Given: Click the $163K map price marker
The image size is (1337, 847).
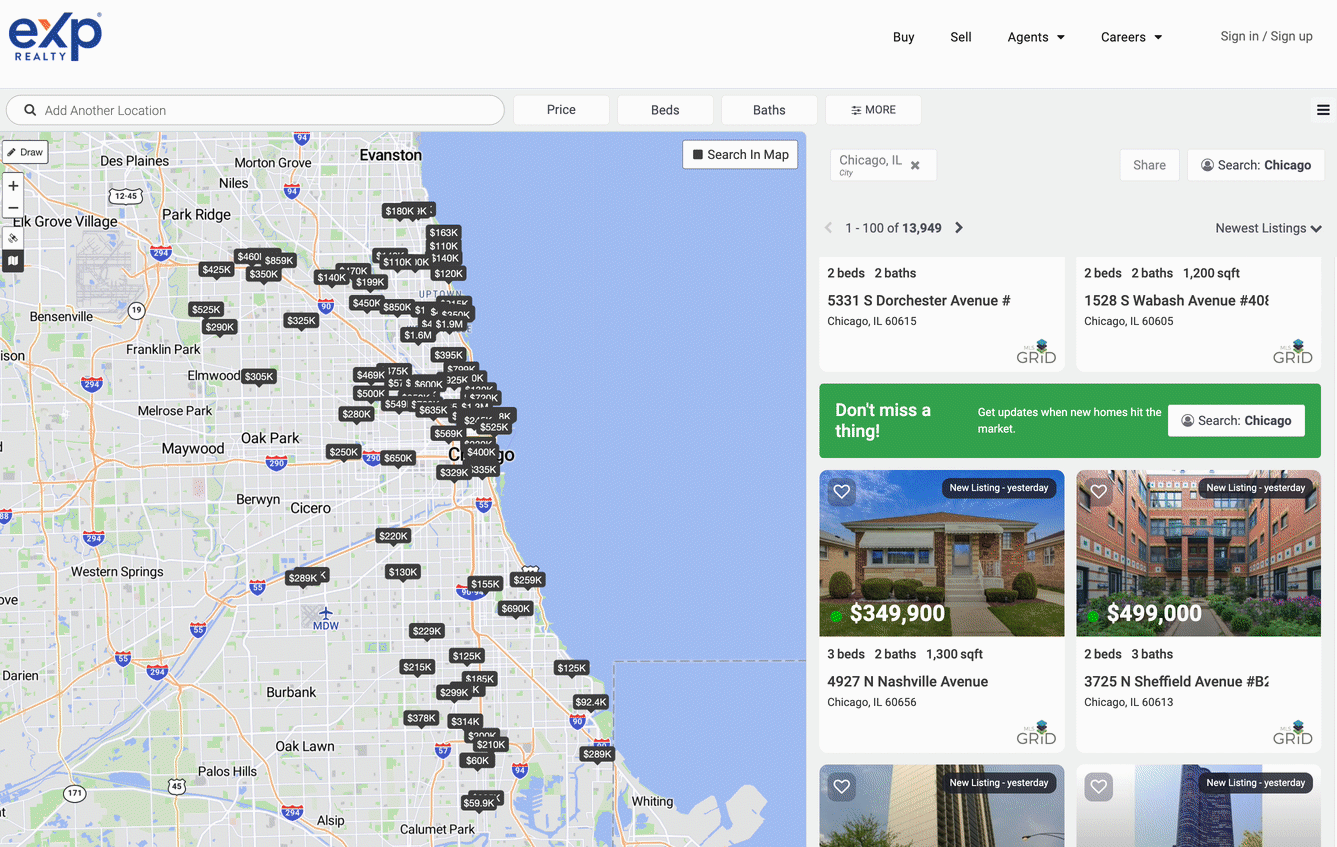Looking at the screenshot, I should coord(443,232).
